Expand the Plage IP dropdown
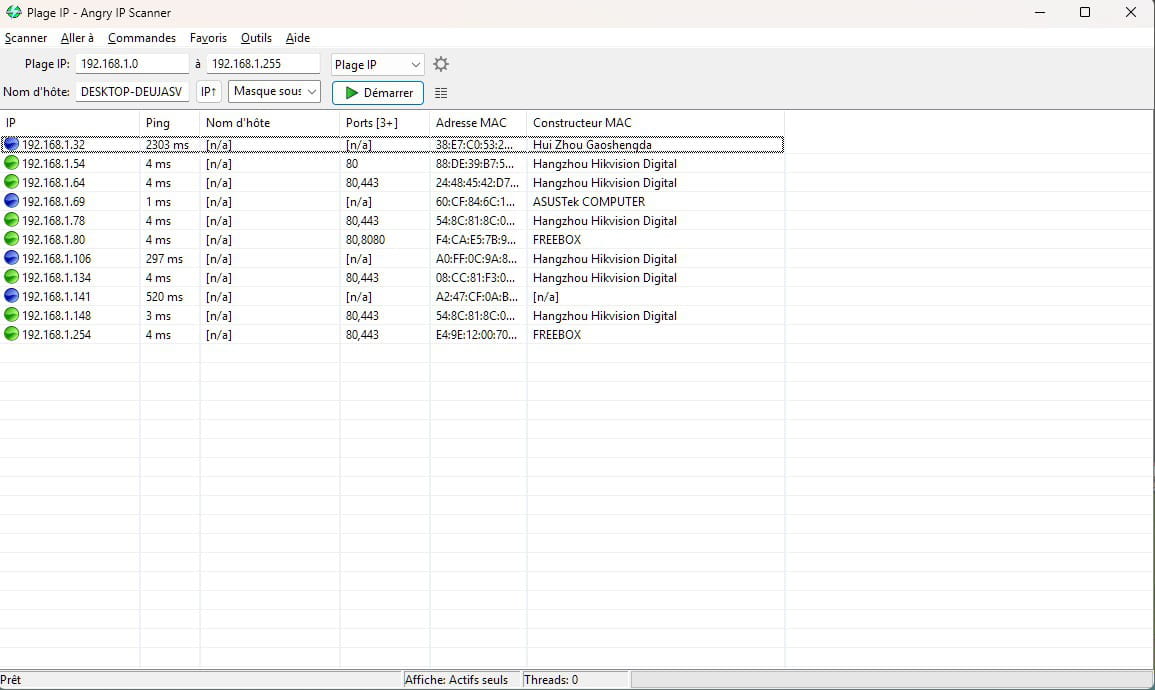1155x690 pixels. click(378, 64)
